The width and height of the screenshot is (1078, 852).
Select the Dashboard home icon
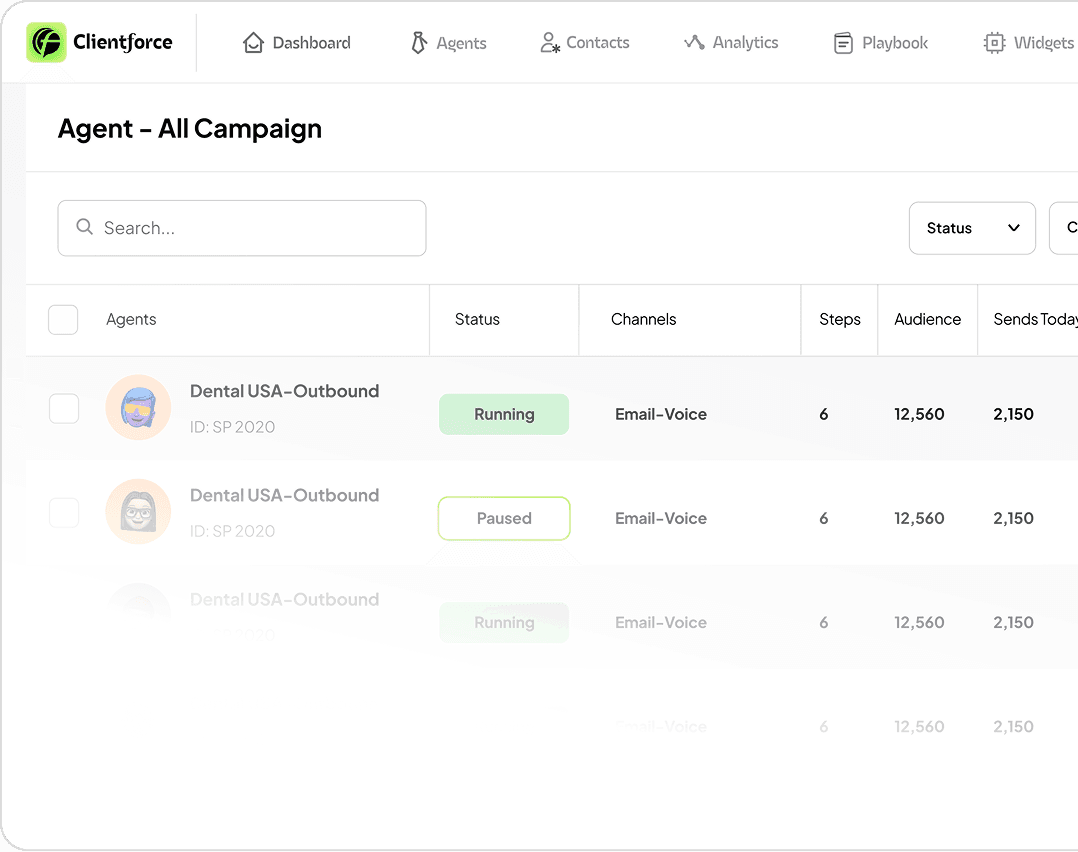coord(252,42)
